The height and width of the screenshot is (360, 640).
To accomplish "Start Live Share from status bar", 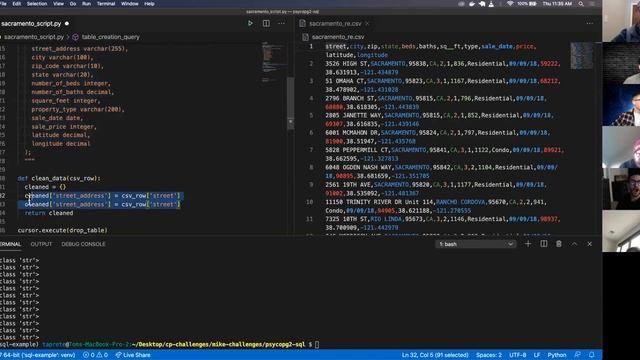I will coord(133,355).
